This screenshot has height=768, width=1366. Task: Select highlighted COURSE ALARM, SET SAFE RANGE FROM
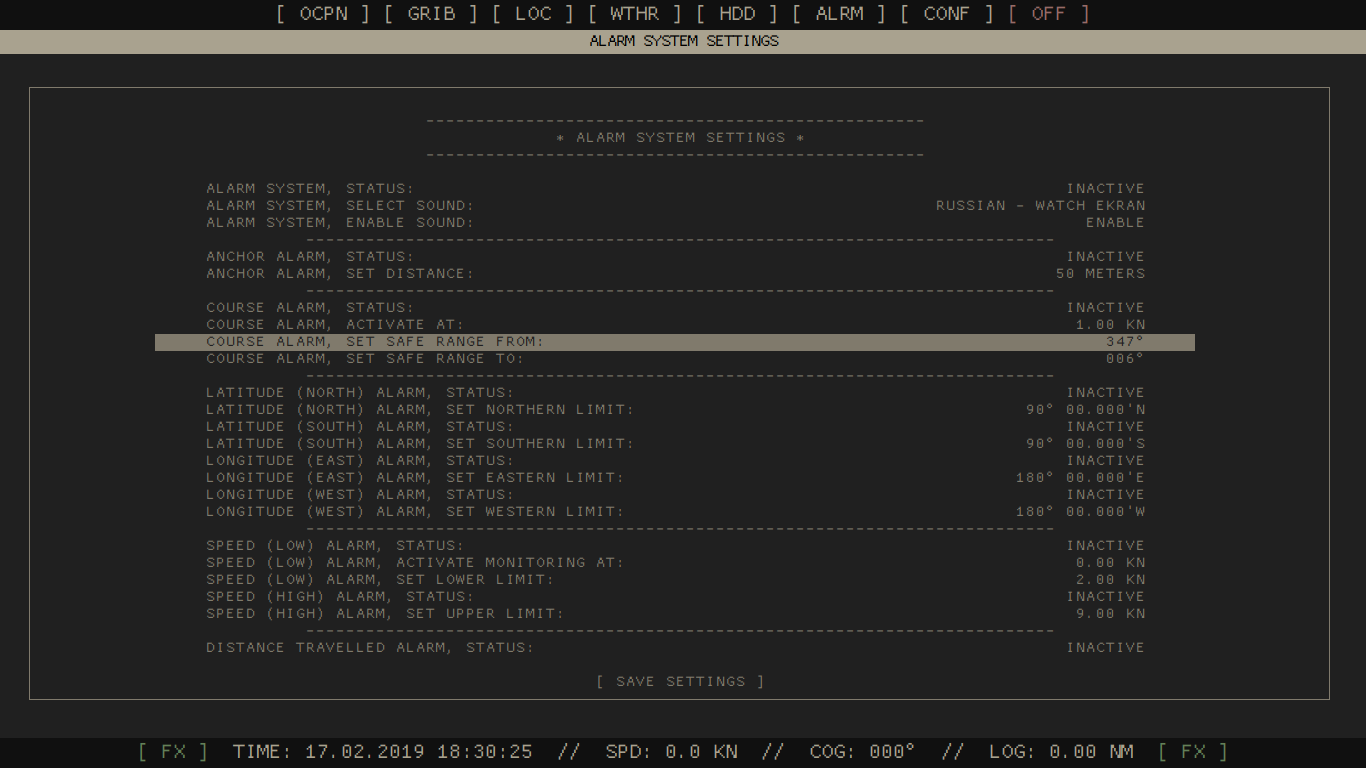(675, 342)
